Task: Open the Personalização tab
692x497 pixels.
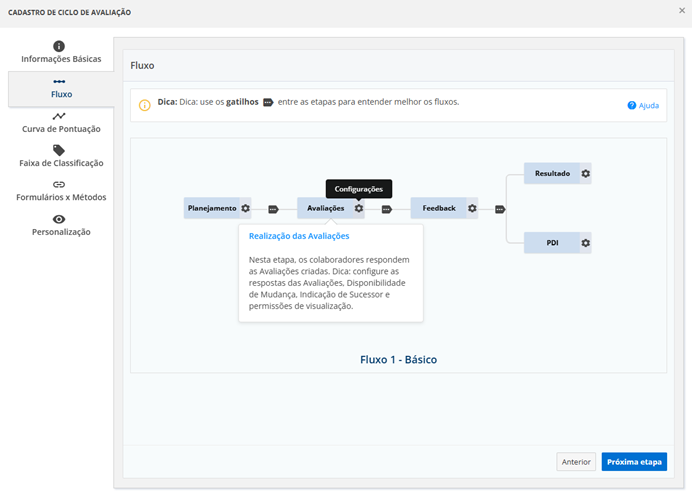Action: [60, 225]
